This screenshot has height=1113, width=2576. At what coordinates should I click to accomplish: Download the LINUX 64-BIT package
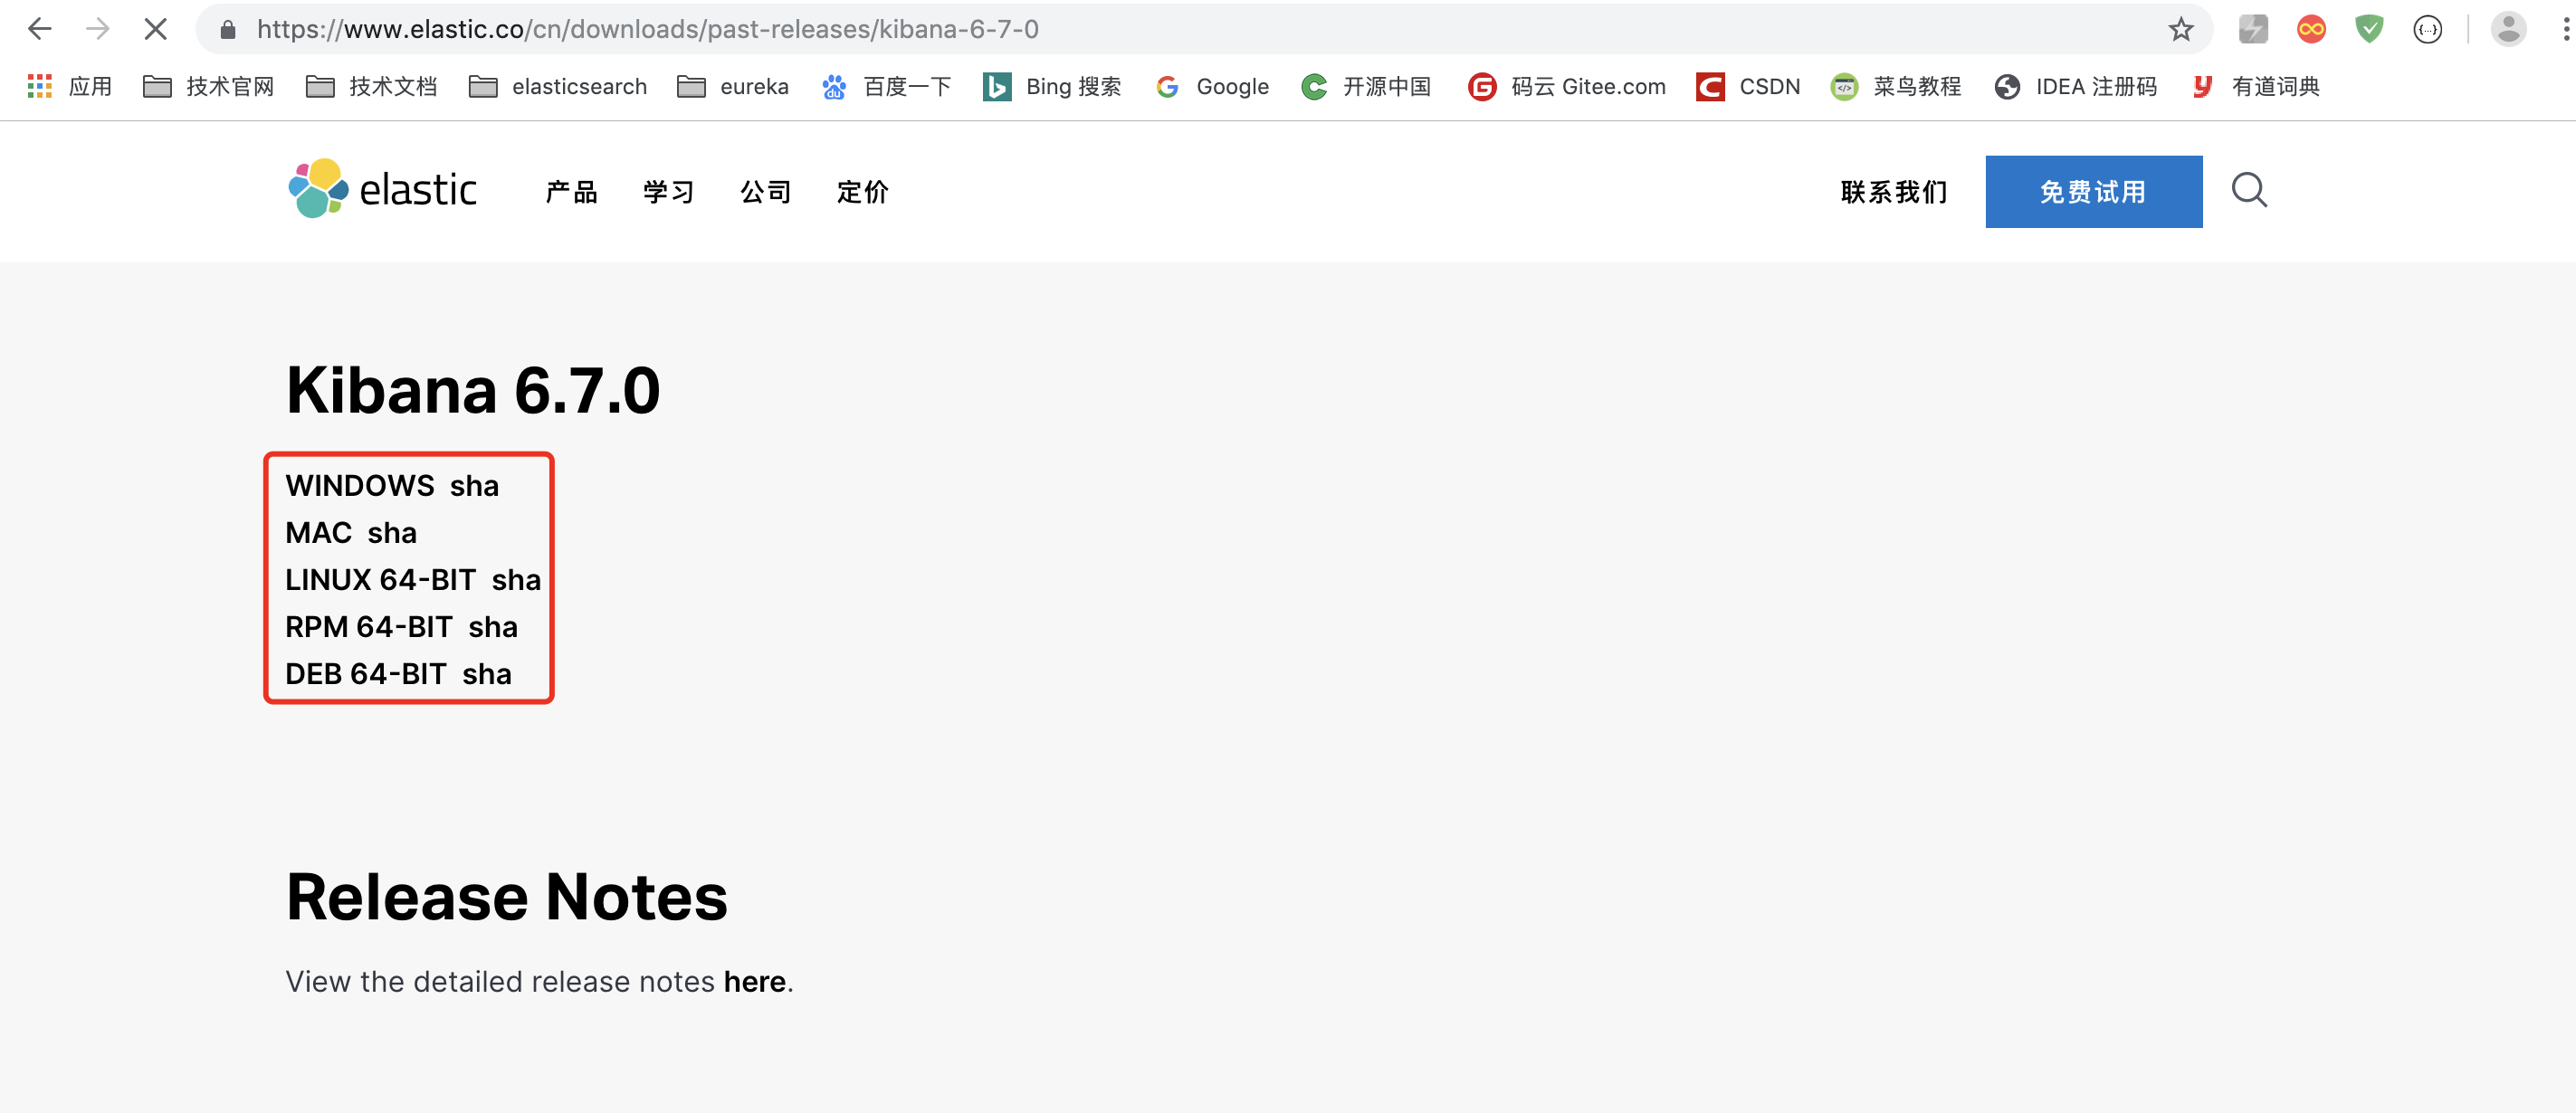381,580
